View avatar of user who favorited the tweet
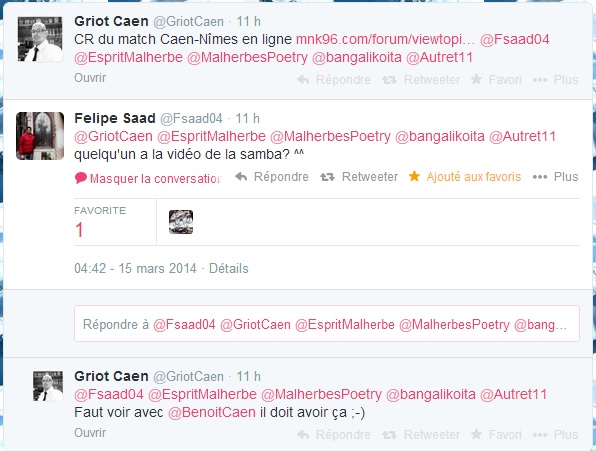This screenshot has height=451, width=596. pos(181,222)
